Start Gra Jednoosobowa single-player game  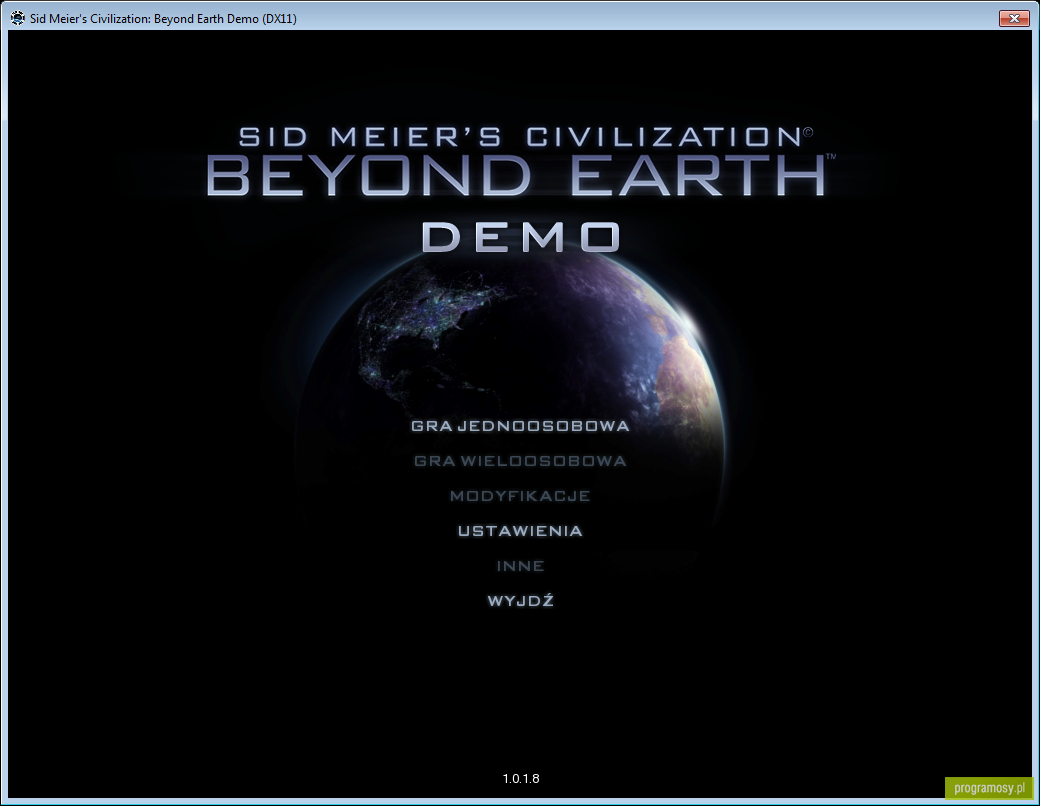pyautogui.click(x=520, y=426)
